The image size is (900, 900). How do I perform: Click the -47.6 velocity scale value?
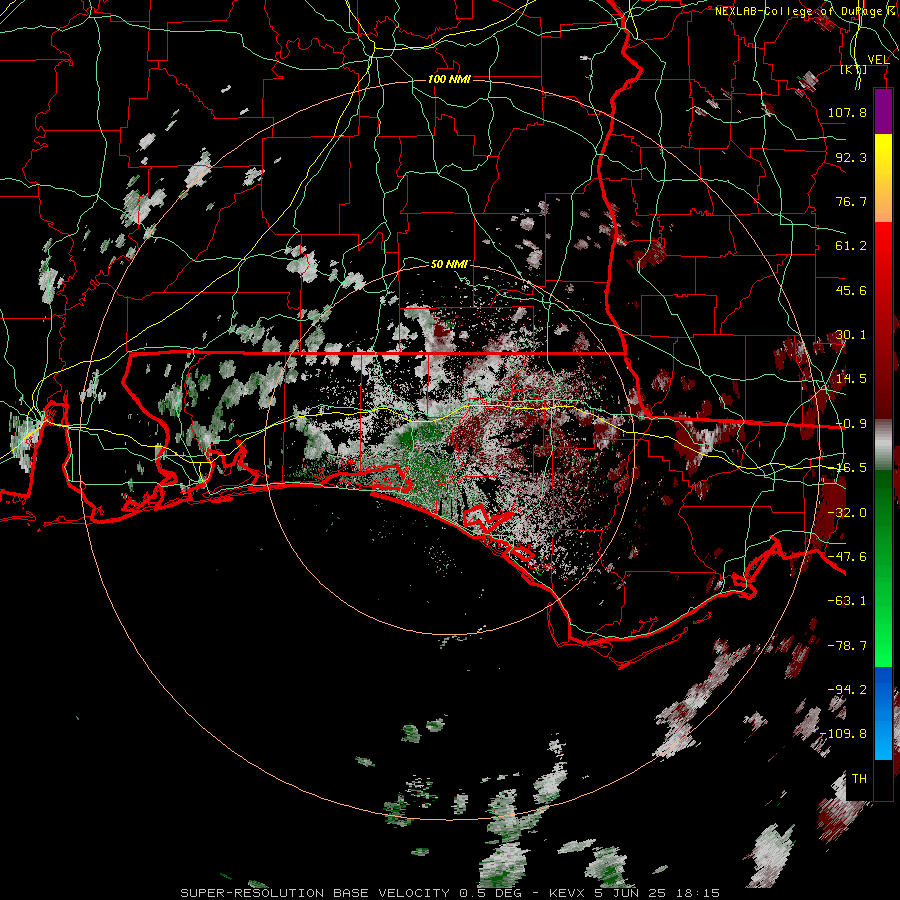pyautogui.click(x=847, y=557)
